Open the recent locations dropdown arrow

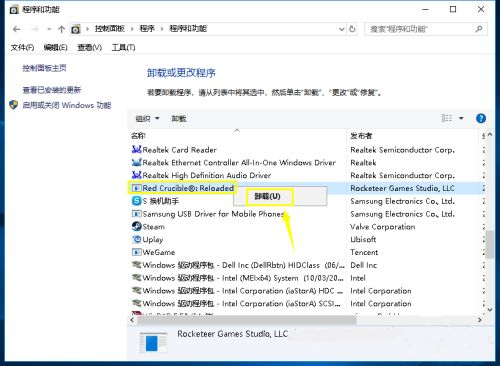tap(49, 29)
